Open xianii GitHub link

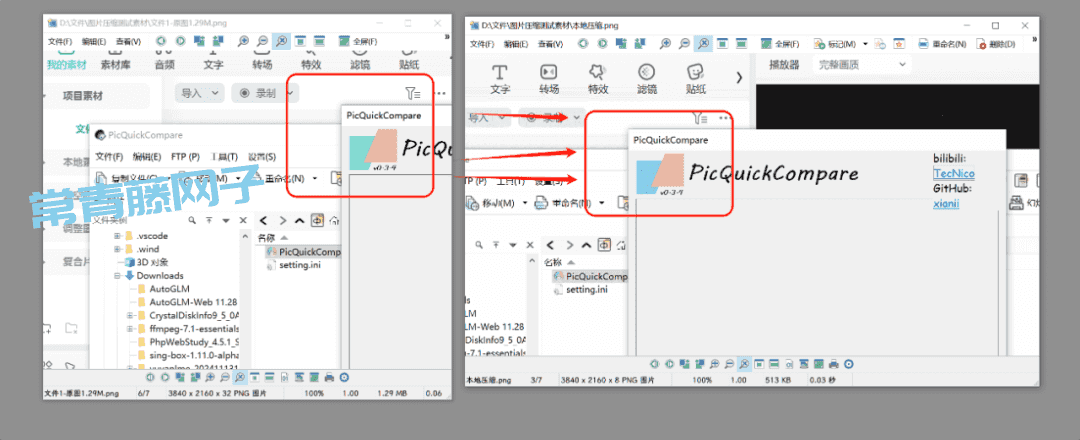point(946,204)
